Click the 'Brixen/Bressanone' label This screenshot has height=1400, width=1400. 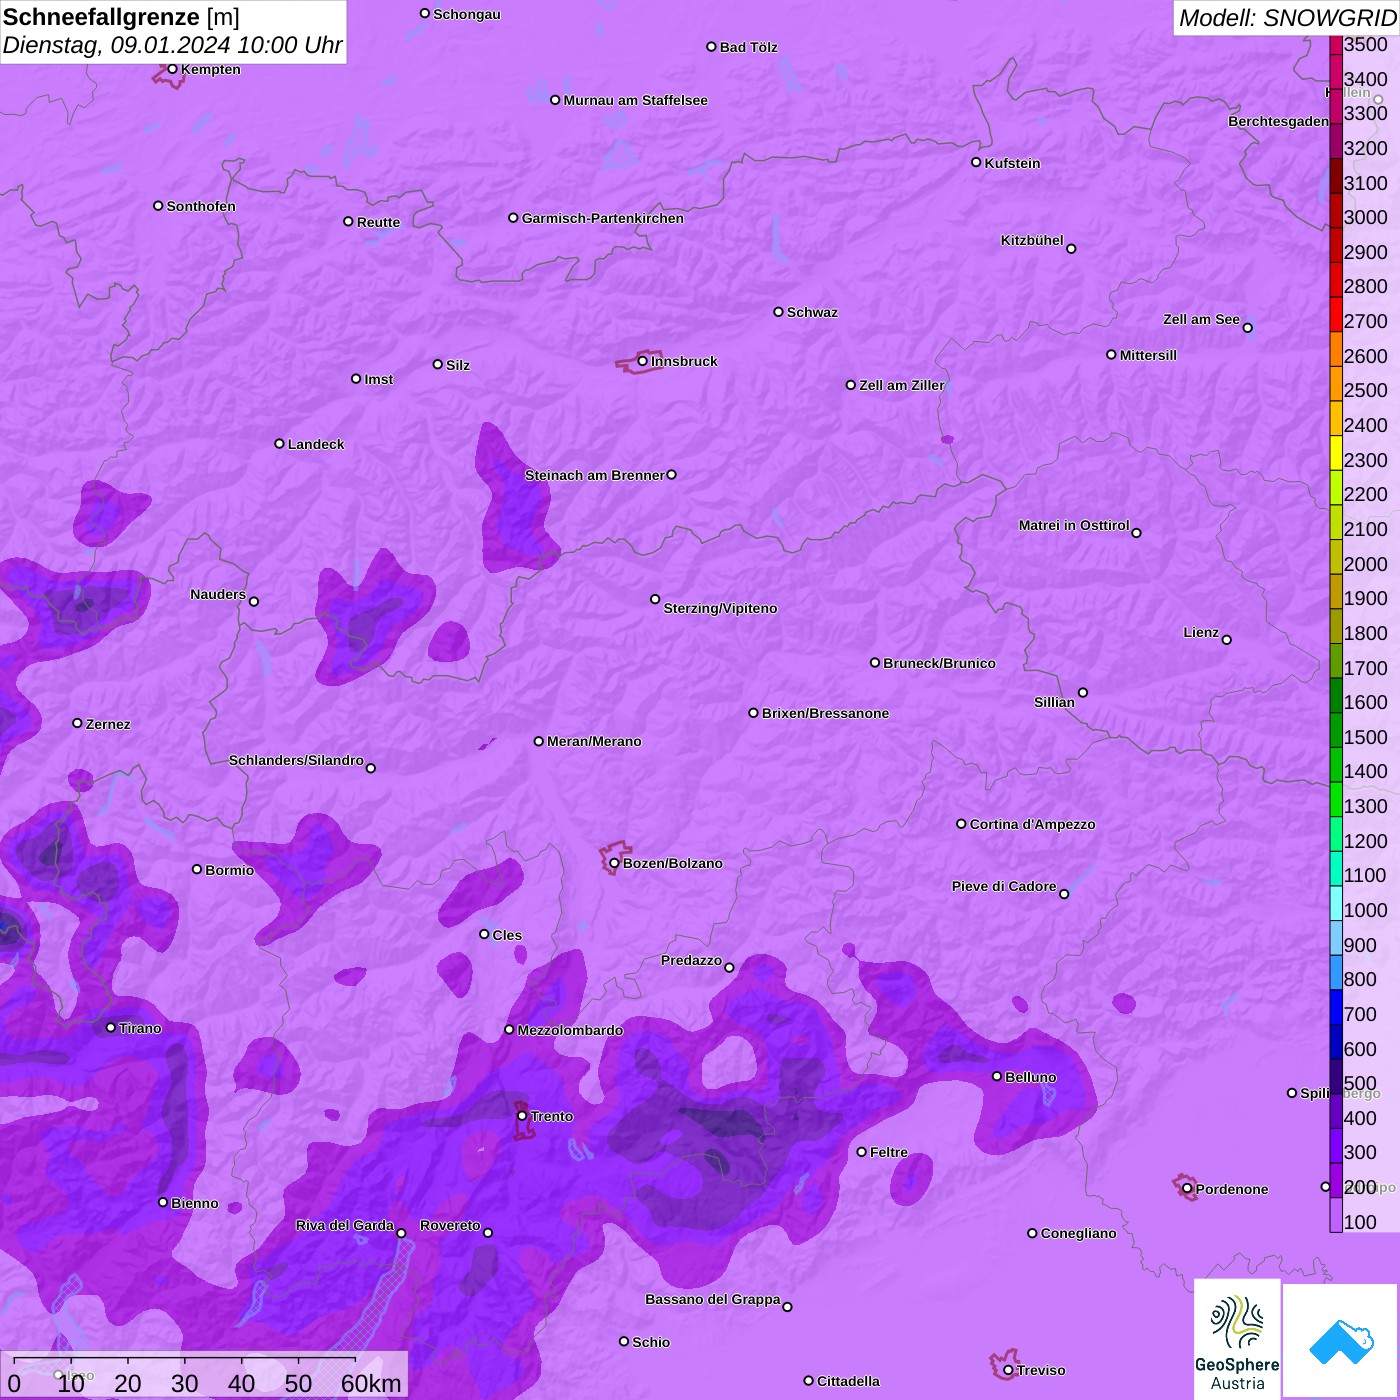(x=825, y=713)
